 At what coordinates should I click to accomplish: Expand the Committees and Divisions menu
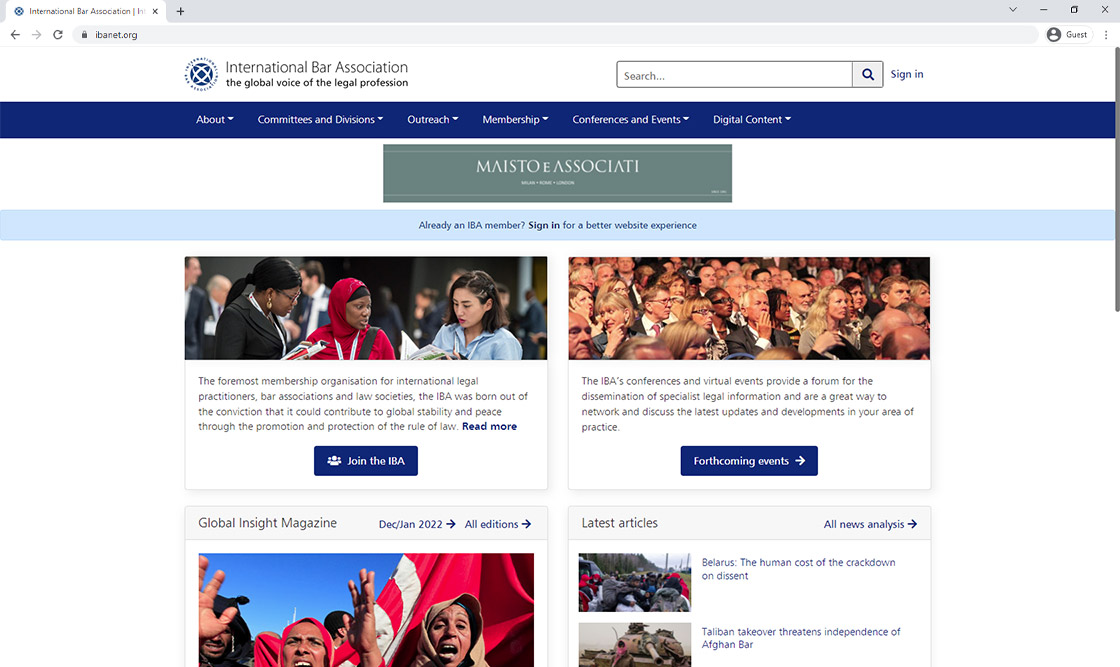pyautogui.click(x=320, y=119)
